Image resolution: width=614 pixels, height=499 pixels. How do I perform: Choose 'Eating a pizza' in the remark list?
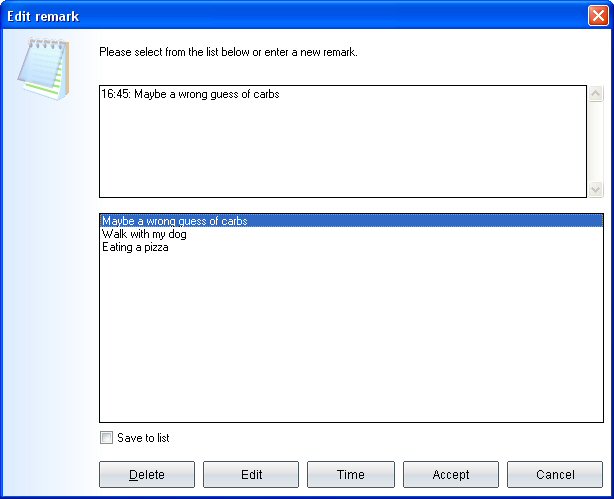coord(135,247)
